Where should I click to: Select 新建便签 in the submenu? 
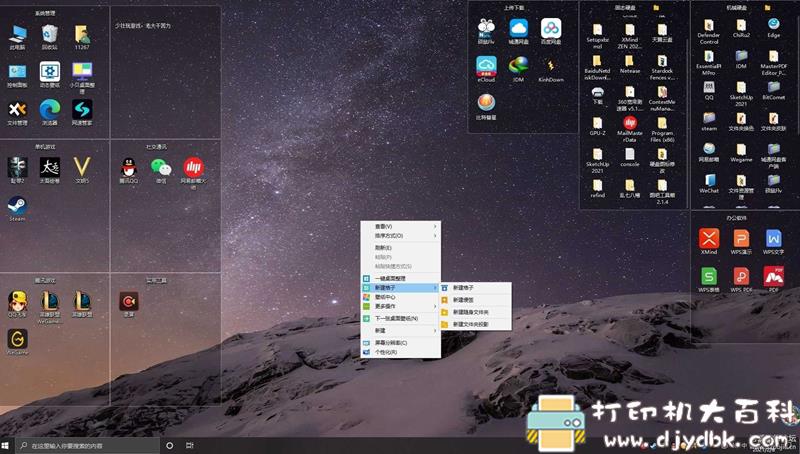pyautogui.click(x=476, y=300)
